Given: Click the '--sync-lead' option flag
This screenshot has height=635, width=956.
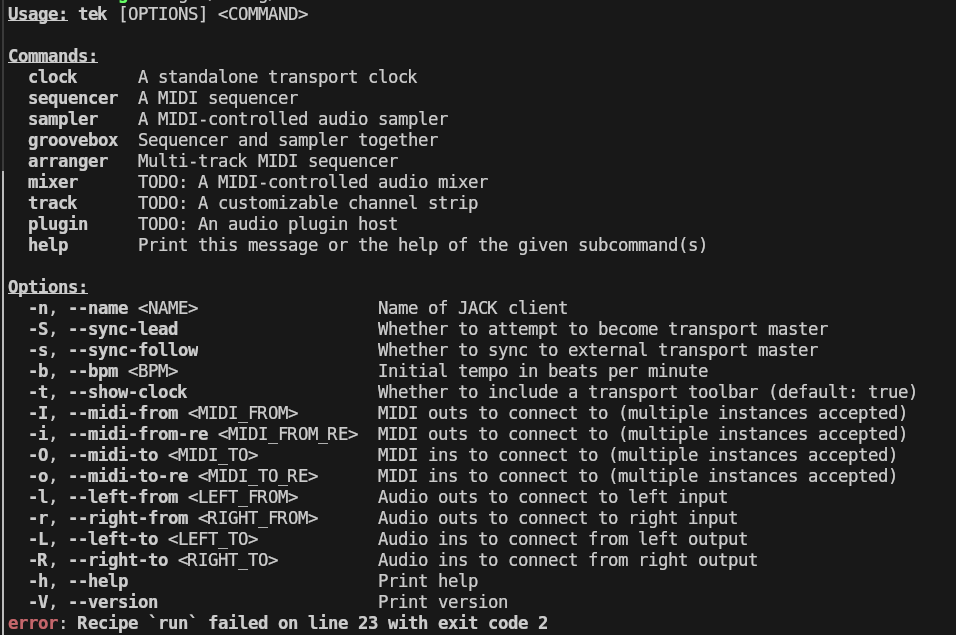Looking at the screenshot, I should point(123,329).
